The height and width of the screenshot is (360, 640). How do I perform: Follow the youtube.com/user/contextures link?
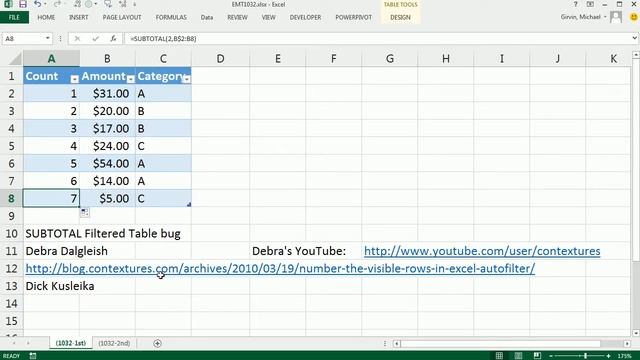(482, 251)
